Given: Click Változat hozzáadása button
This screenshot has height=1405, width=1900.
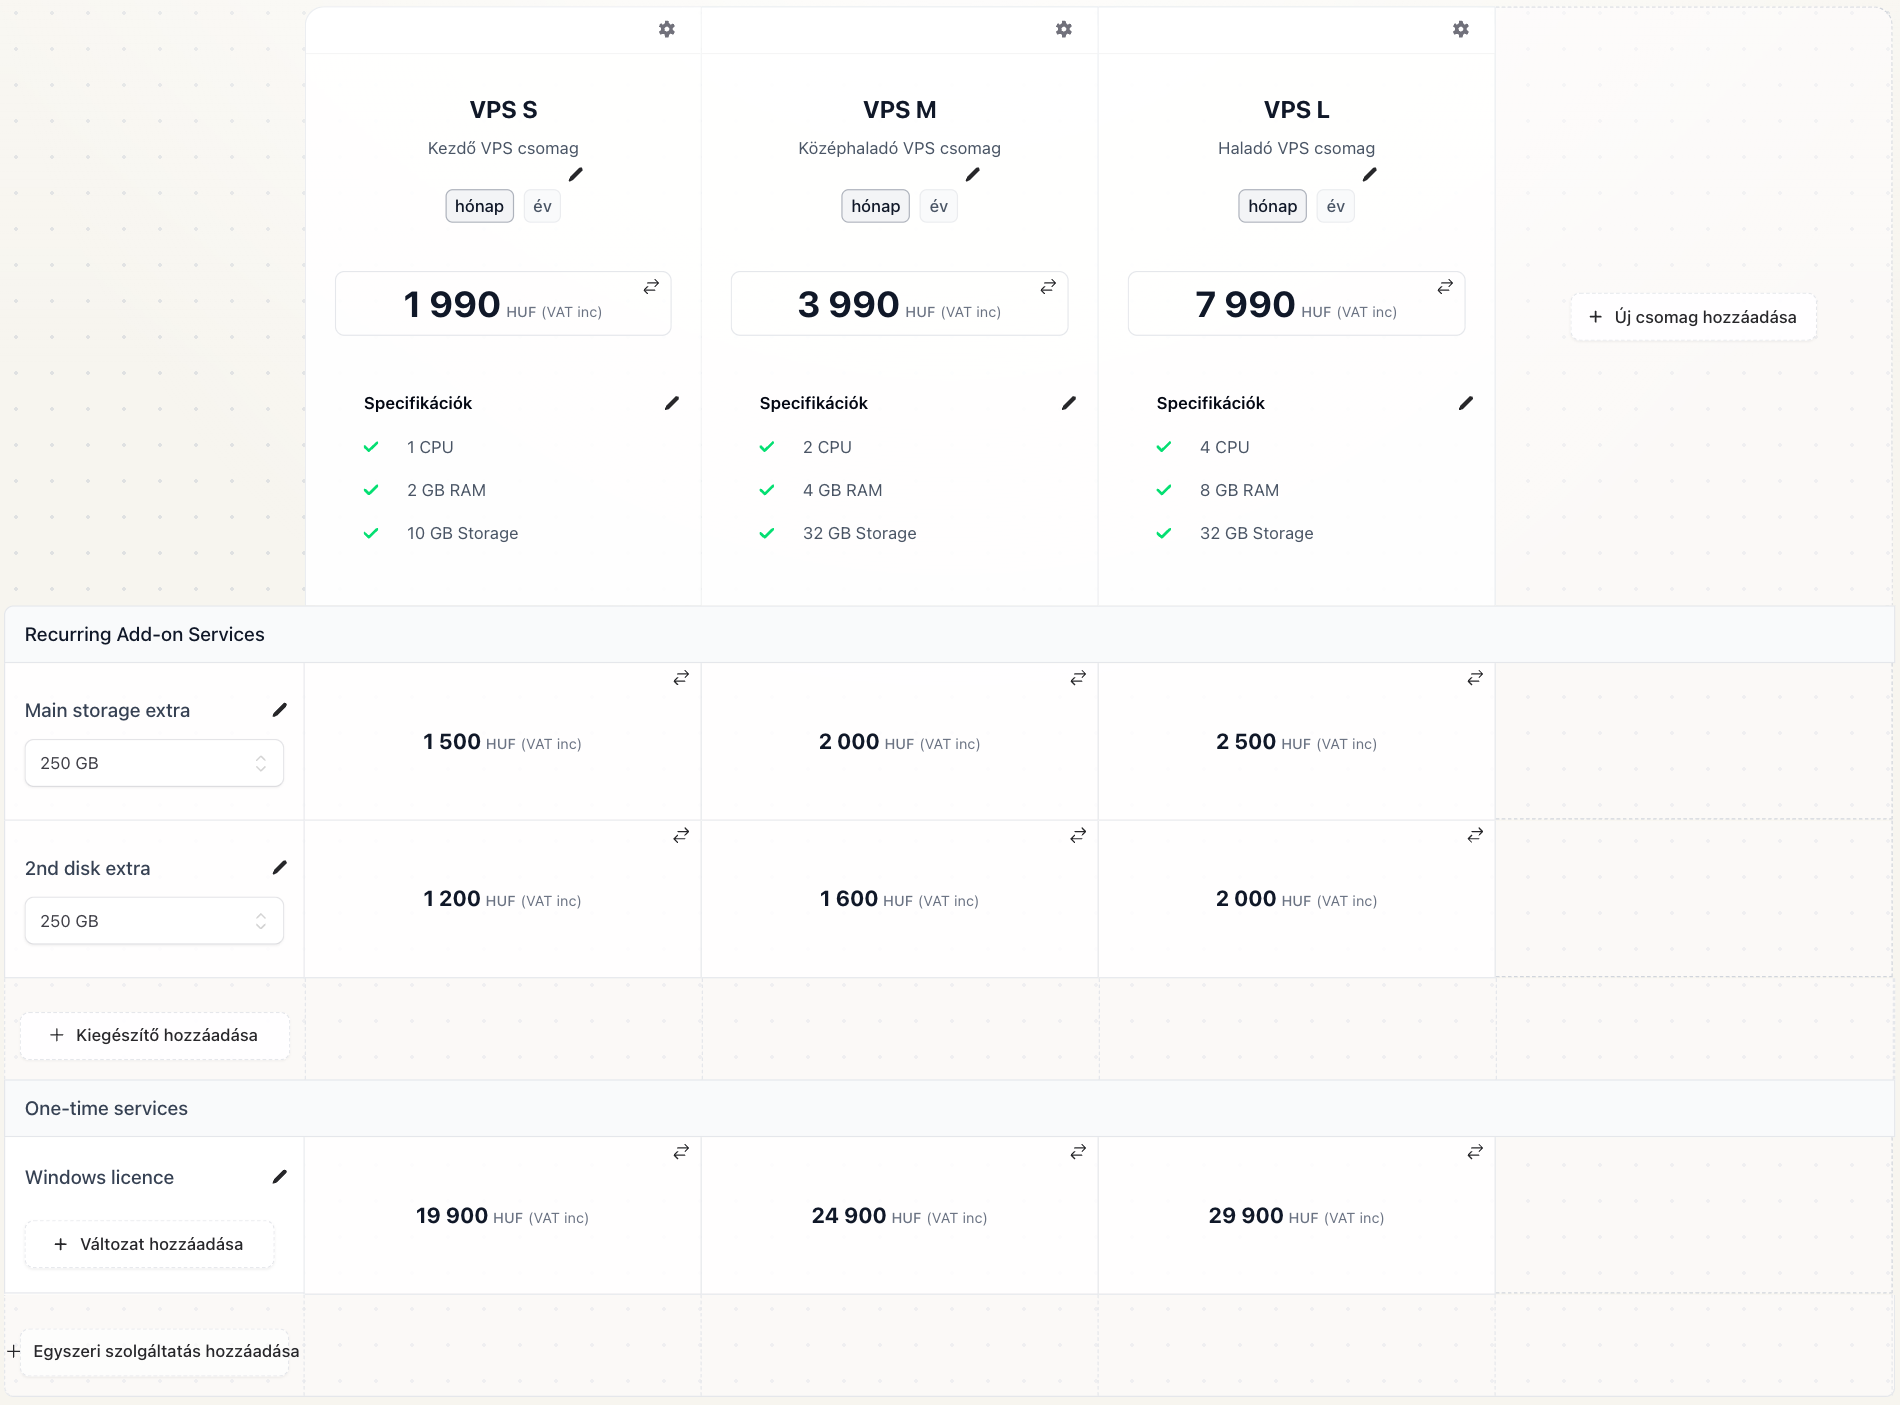Looking at the screenshot, I should coord(149,1244).
